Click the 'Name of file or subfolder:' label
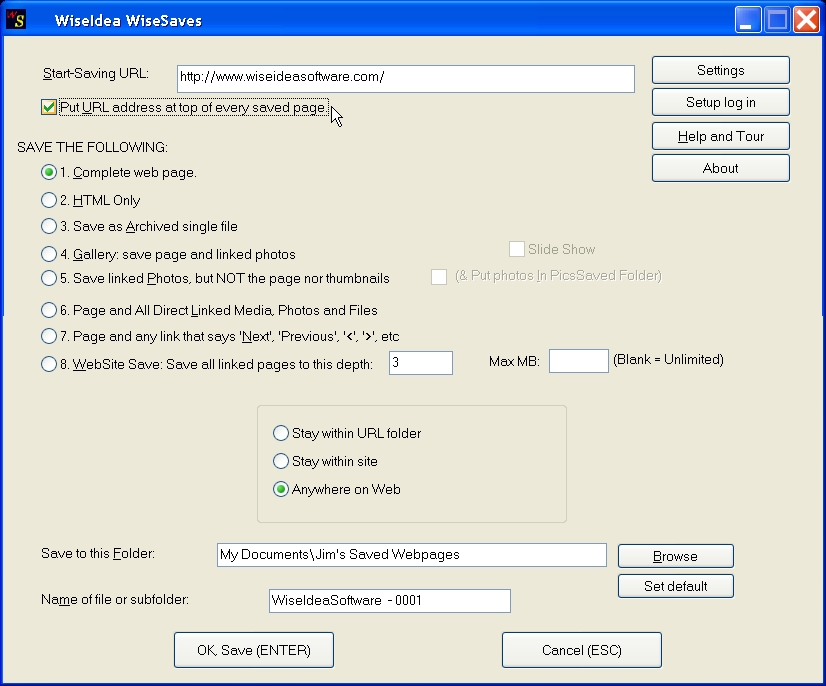 point(115,600)
